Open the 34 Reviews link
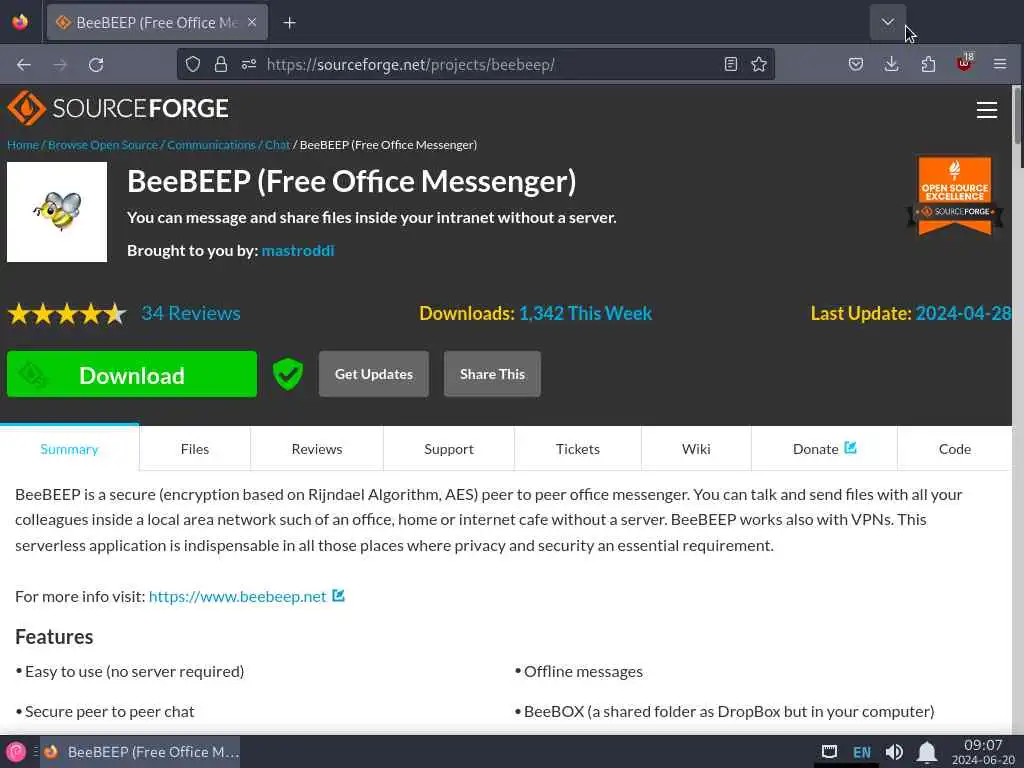The width and height of the screenshot is (1024, 768). pyautogui.click(x=191, y=313)
